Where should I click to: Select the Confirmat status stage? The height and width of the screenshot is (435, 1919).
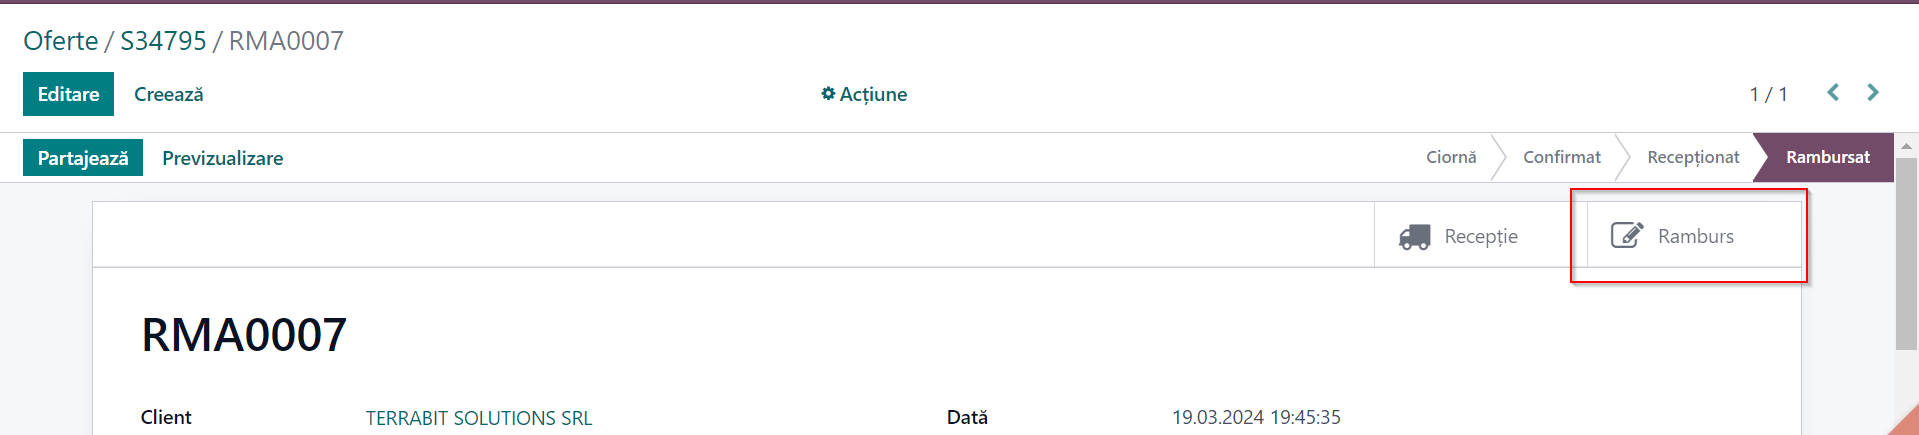click(x=1561, y=157)
